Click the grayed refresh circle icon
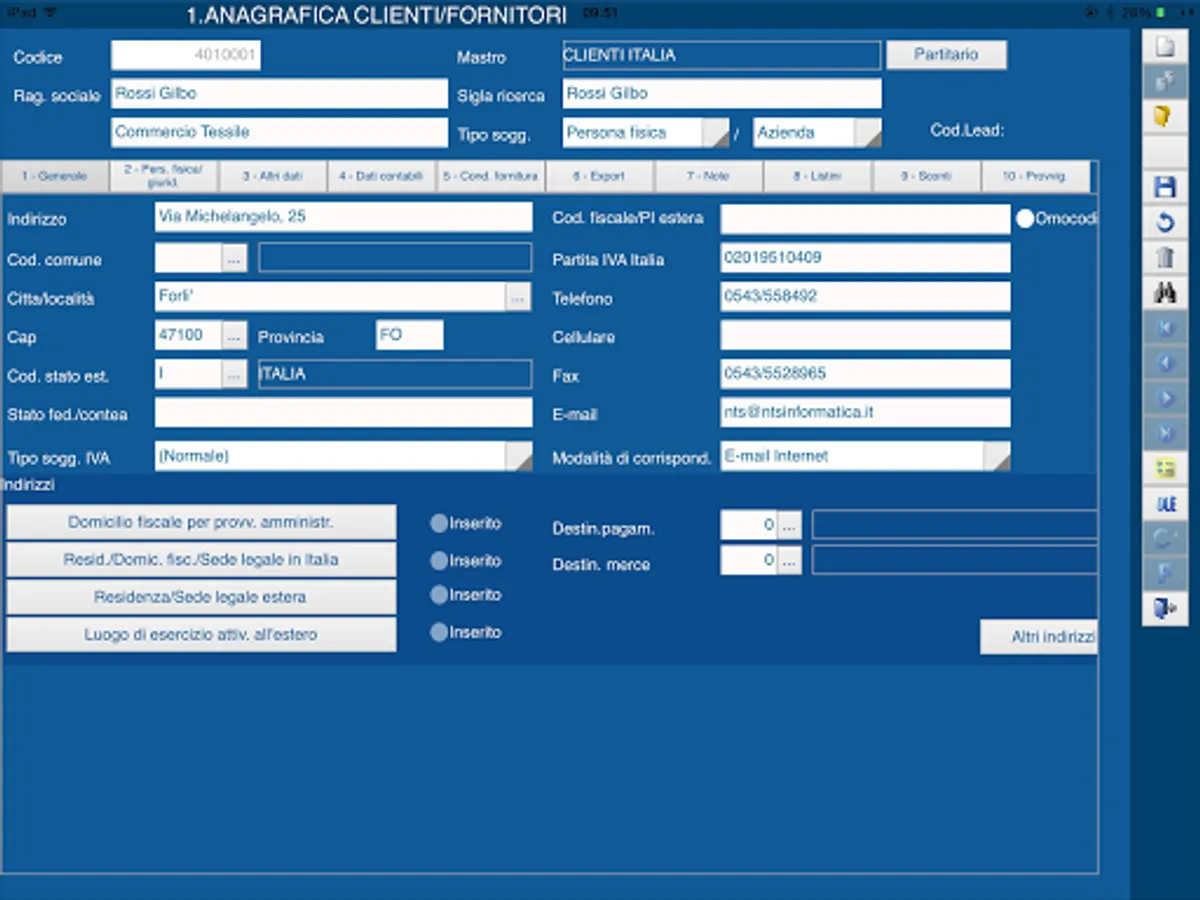1200x900 pixels. point(1164,539)
